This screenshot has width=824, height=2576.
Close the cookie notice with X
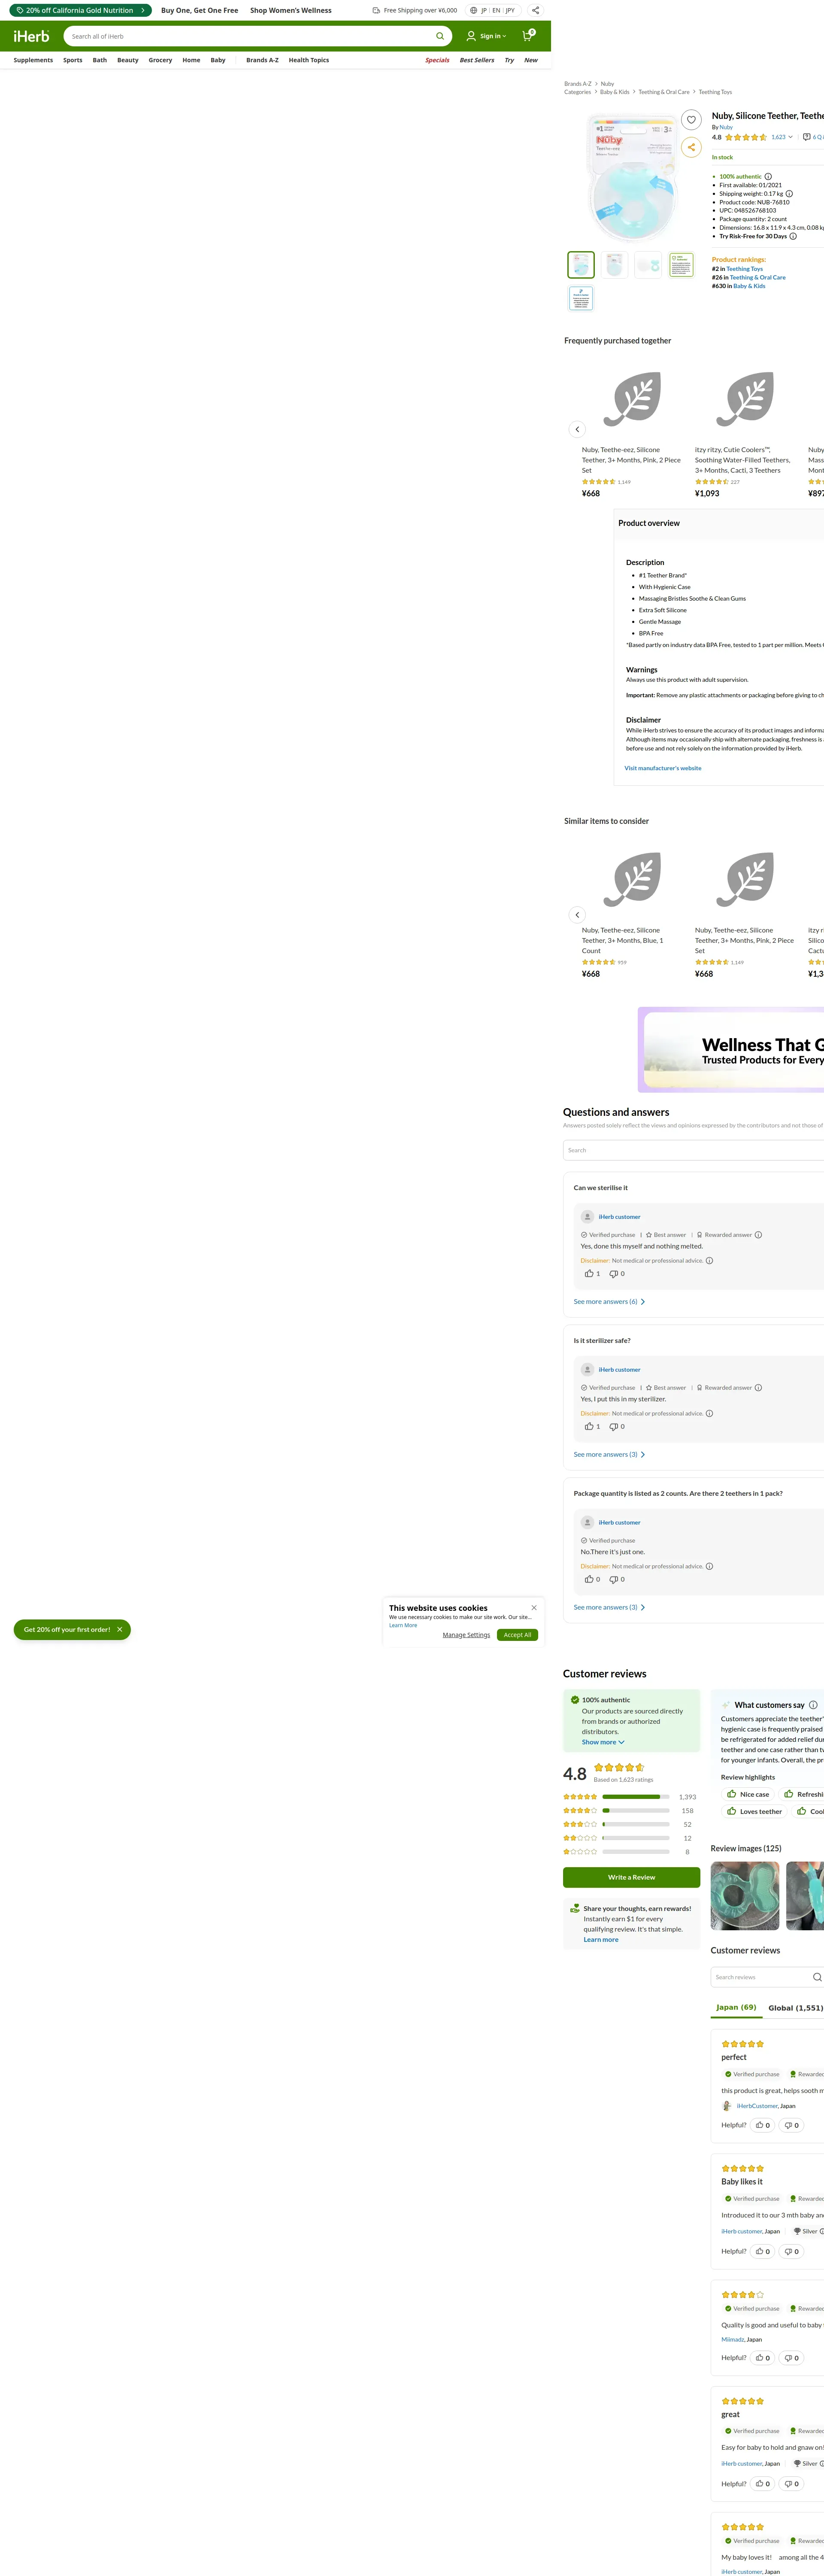(x=534, y=1608)
